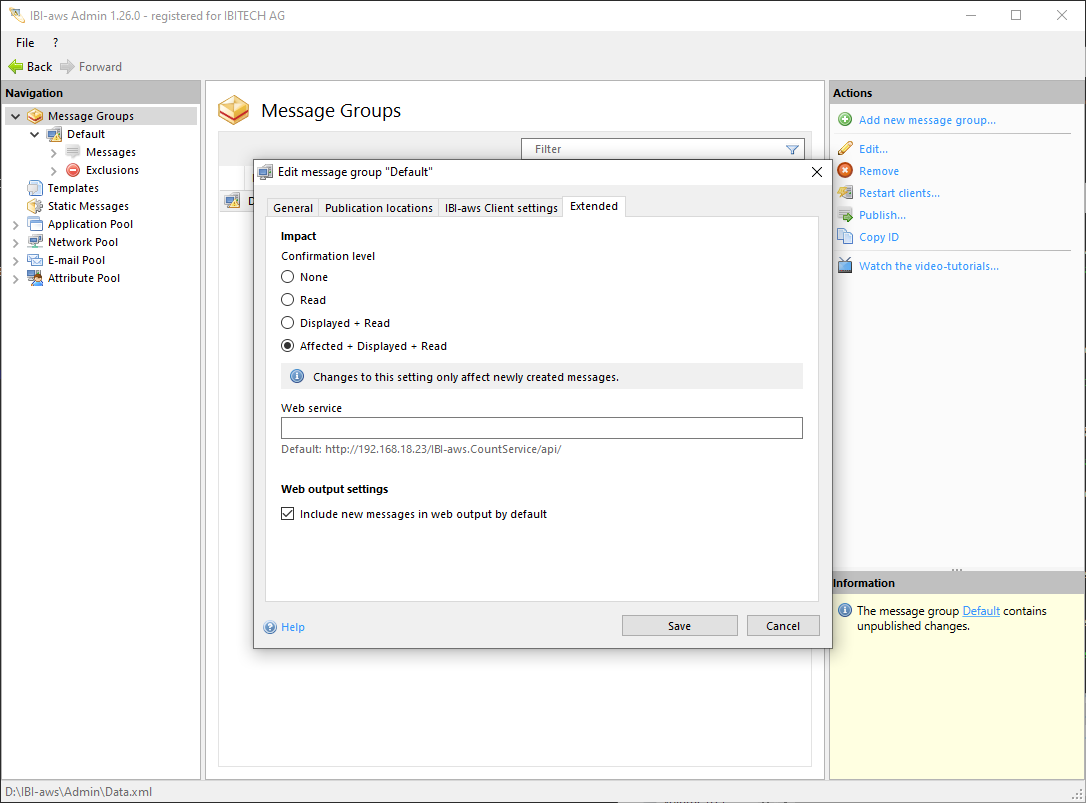This screenshot has width=1086, height=803.
Task: Select the None confirmation level
Action: (x=288, y=277)
